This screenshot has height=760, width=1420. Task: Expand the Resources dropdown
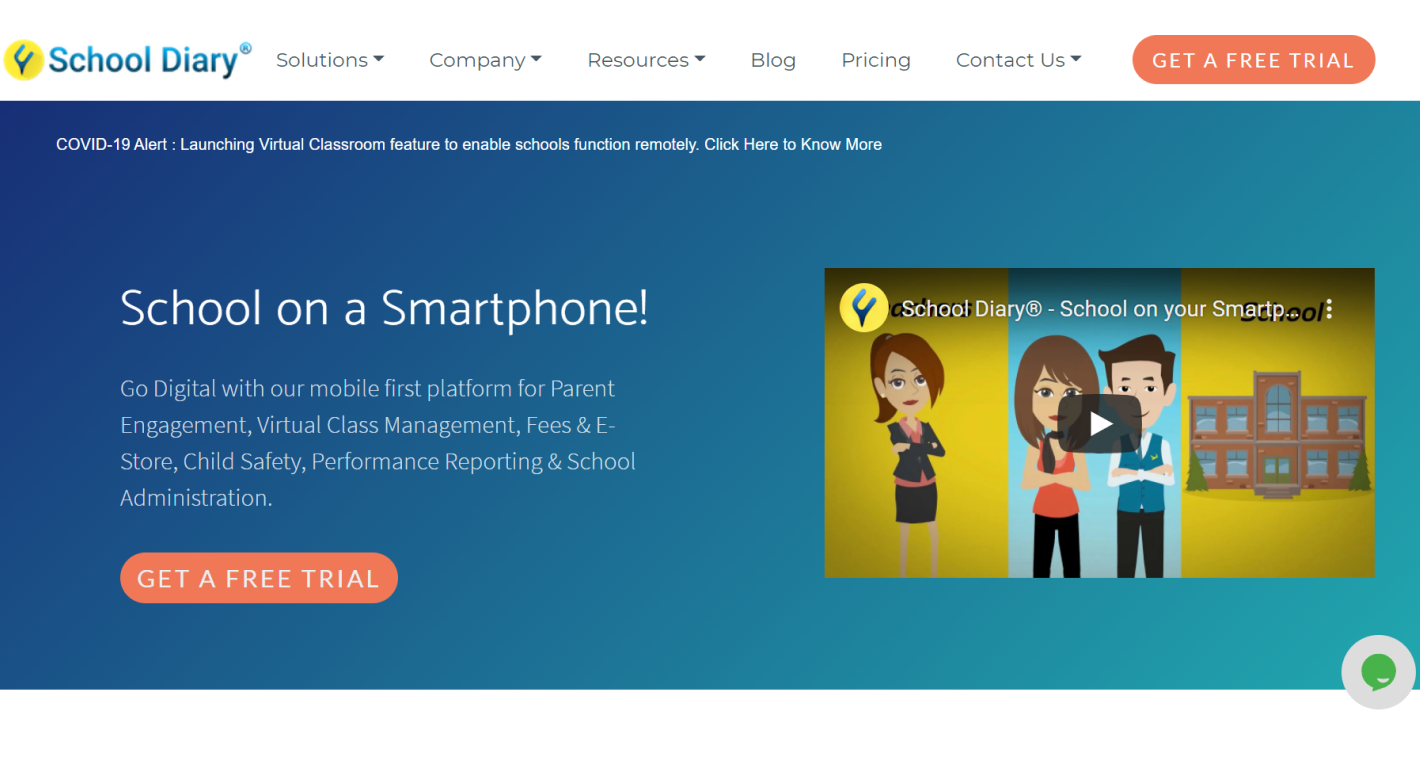coord(646,60)
